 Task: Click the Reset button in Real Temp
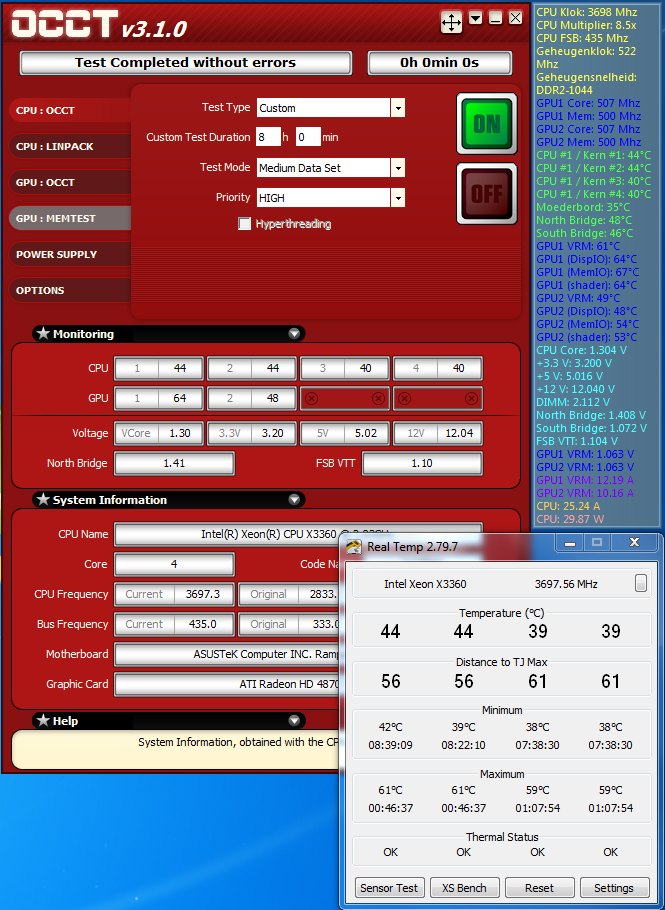point(539,888)
